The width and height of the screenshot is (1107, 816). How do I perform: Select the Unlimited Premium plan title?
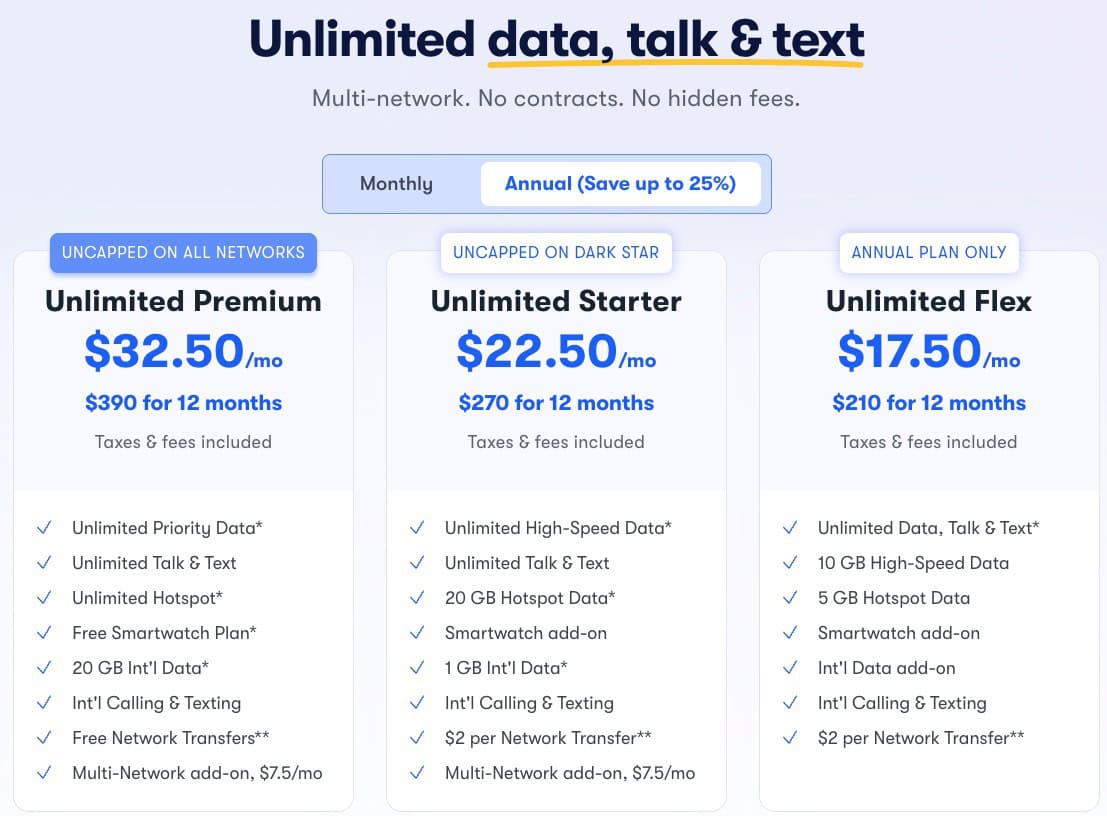tap(184, 301)
